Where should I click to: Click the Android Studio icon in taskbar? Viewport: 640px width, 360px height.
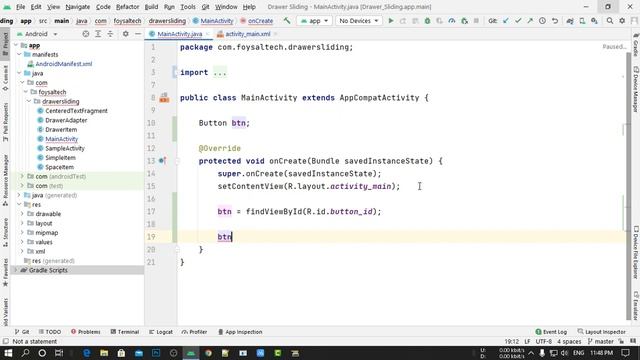tap(191, 353)
